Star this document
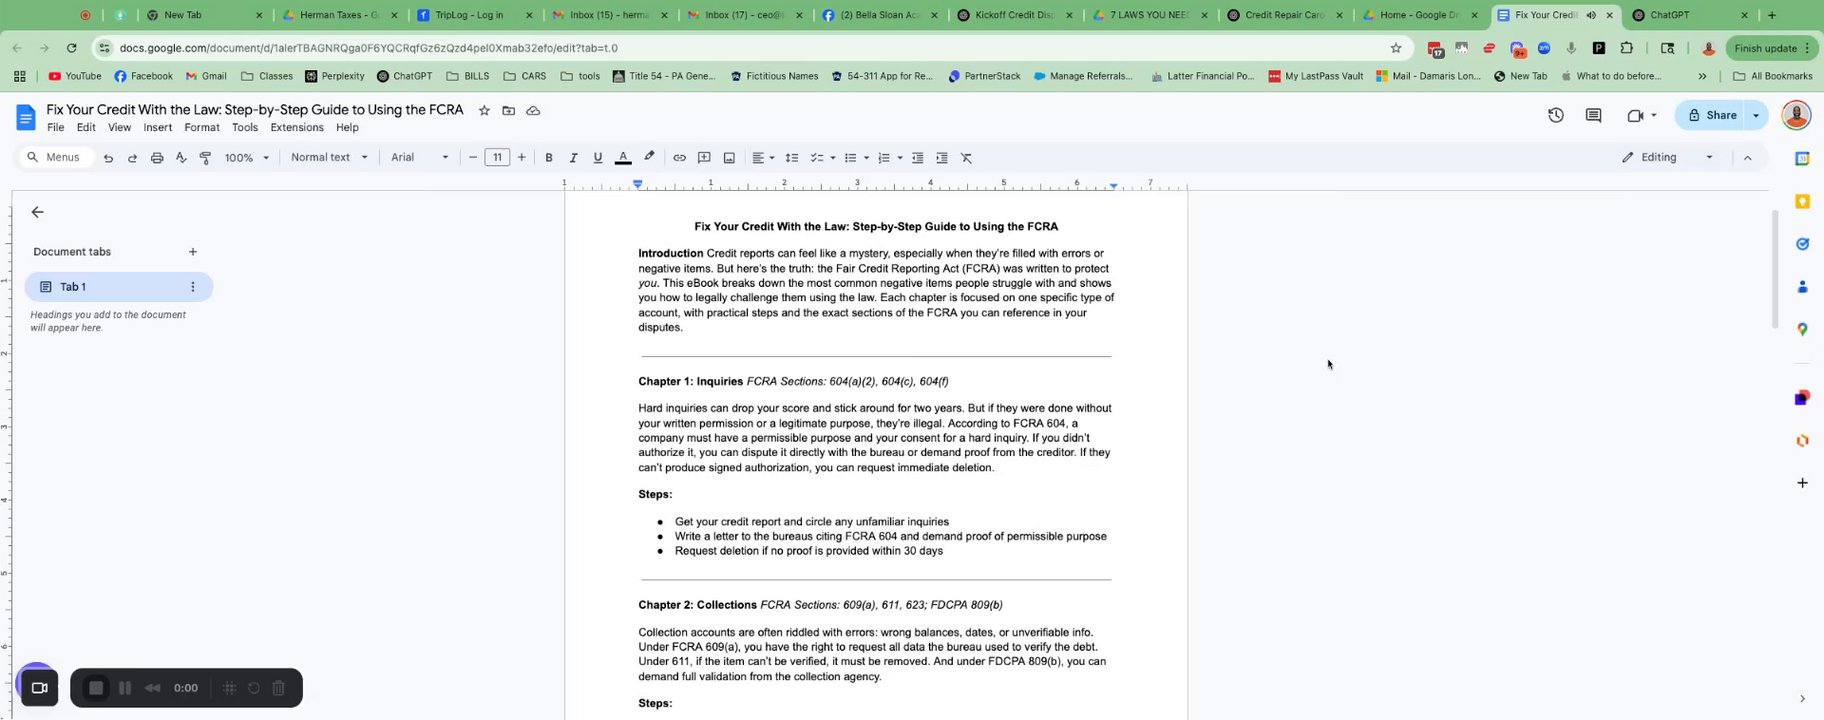 point(484,110)
